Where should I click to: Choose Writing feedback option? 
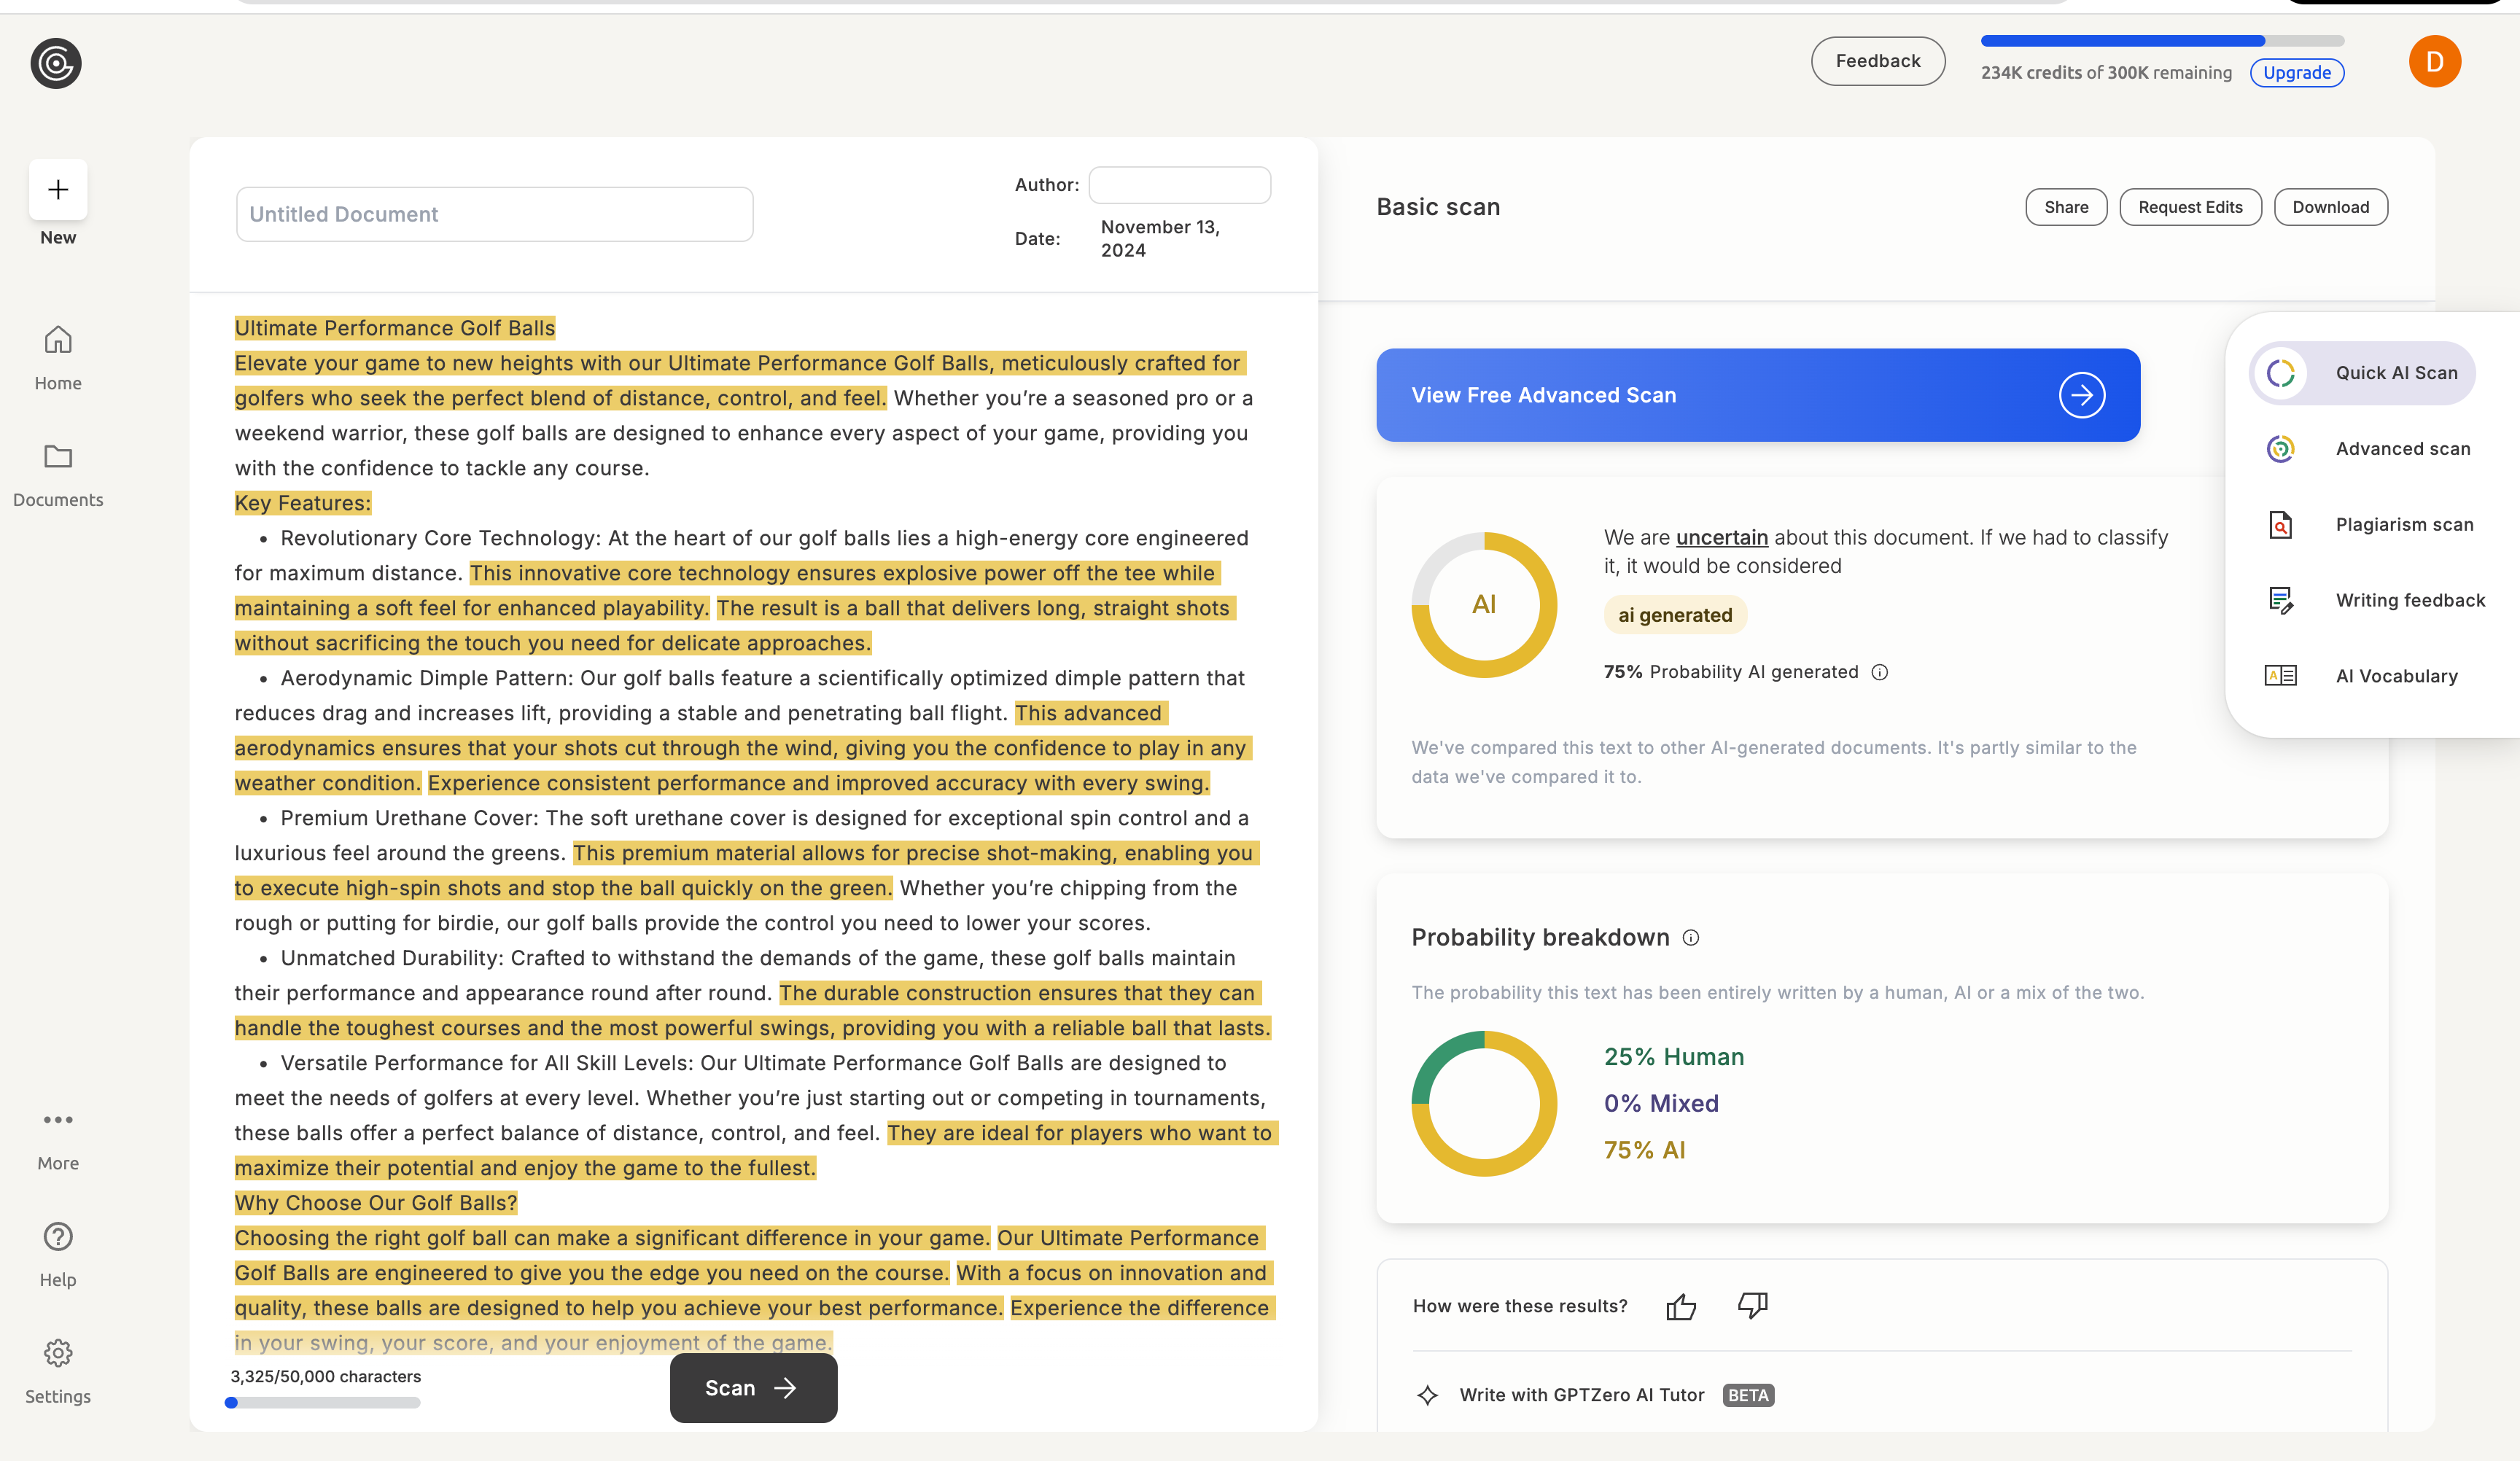click(2409, 600)
